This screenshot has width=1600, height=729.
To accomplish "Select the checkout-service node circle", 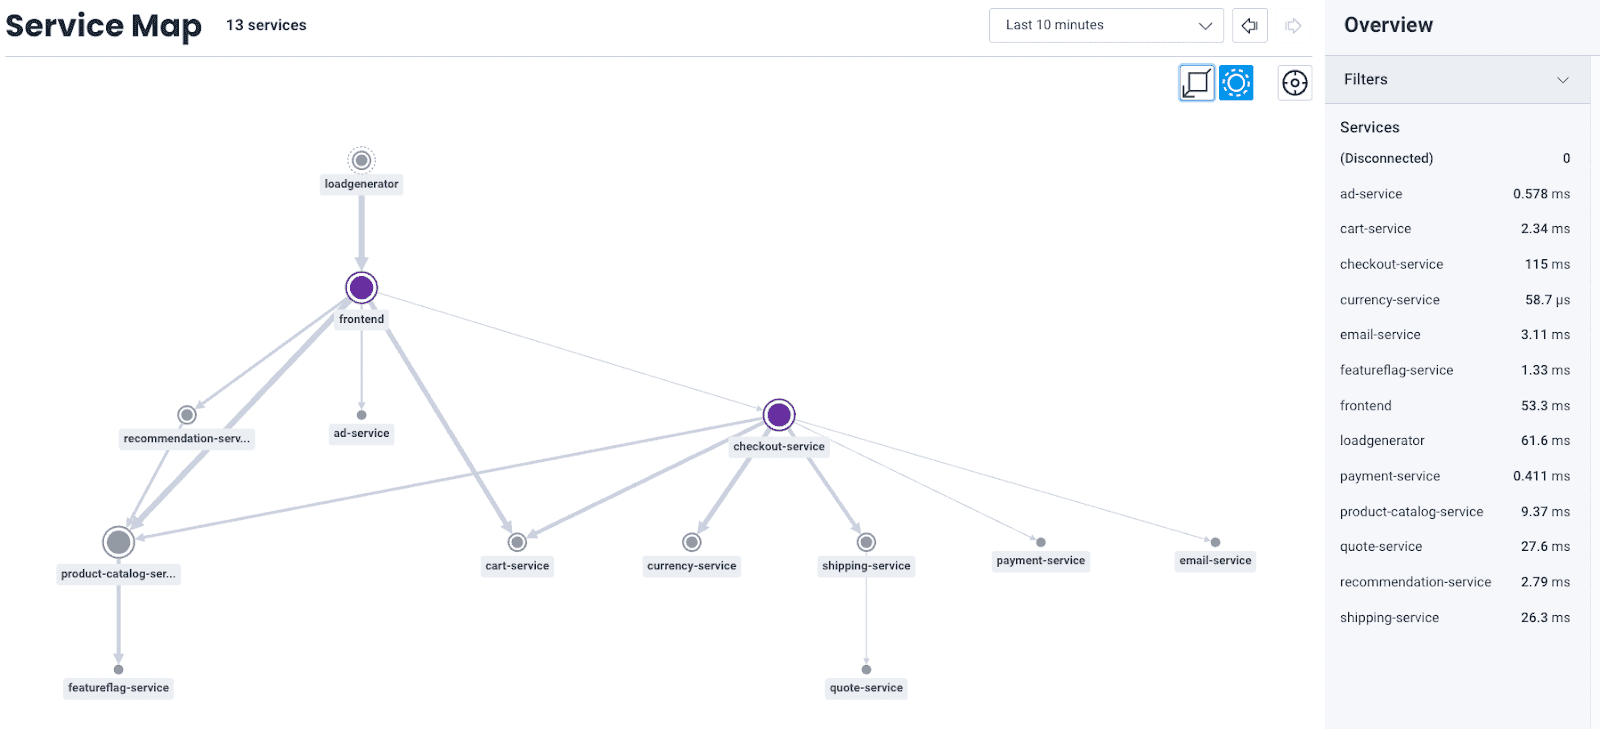I will pyautogui.click(x=779, y=414).
